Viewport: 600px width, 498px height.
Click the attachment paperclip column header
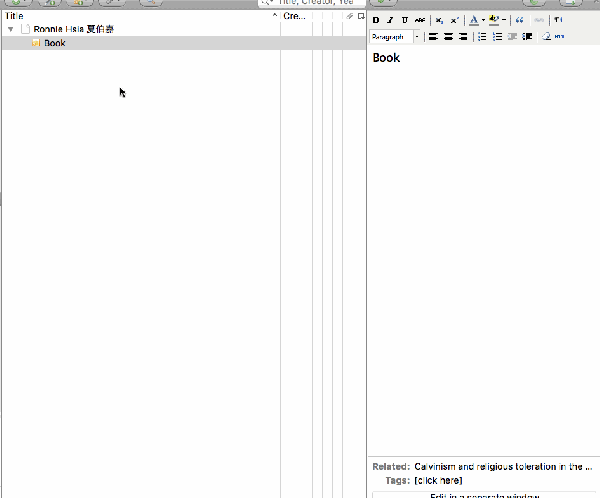pos(349,16)
